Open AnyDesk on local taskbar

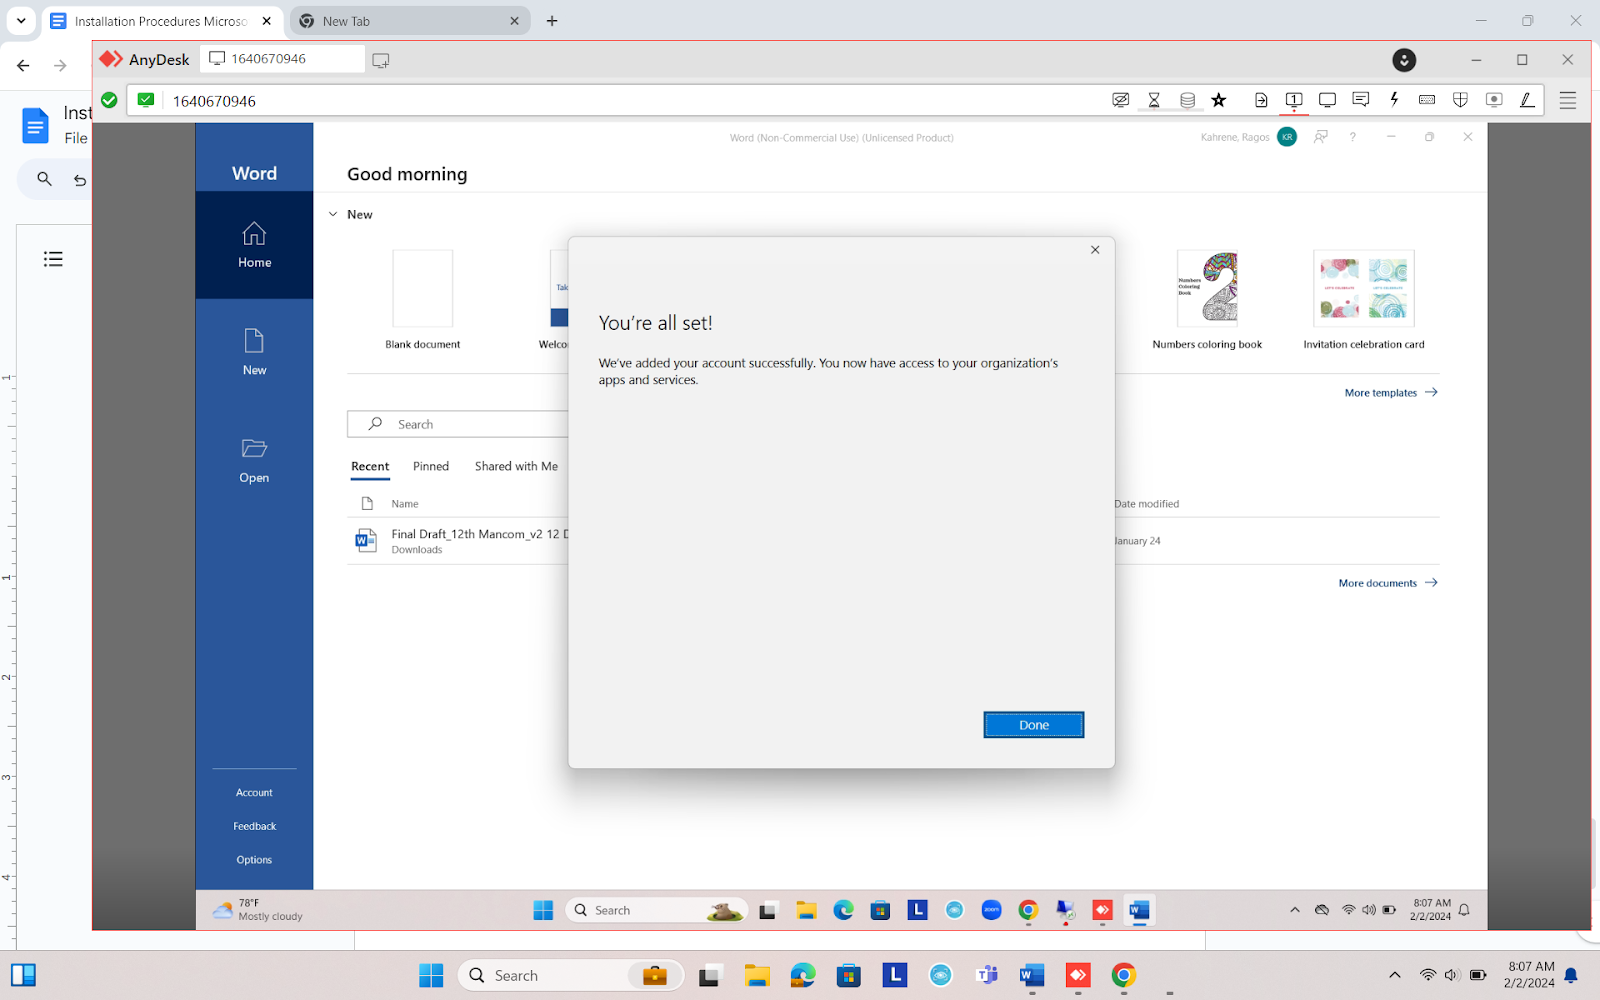click(1078, 975)
